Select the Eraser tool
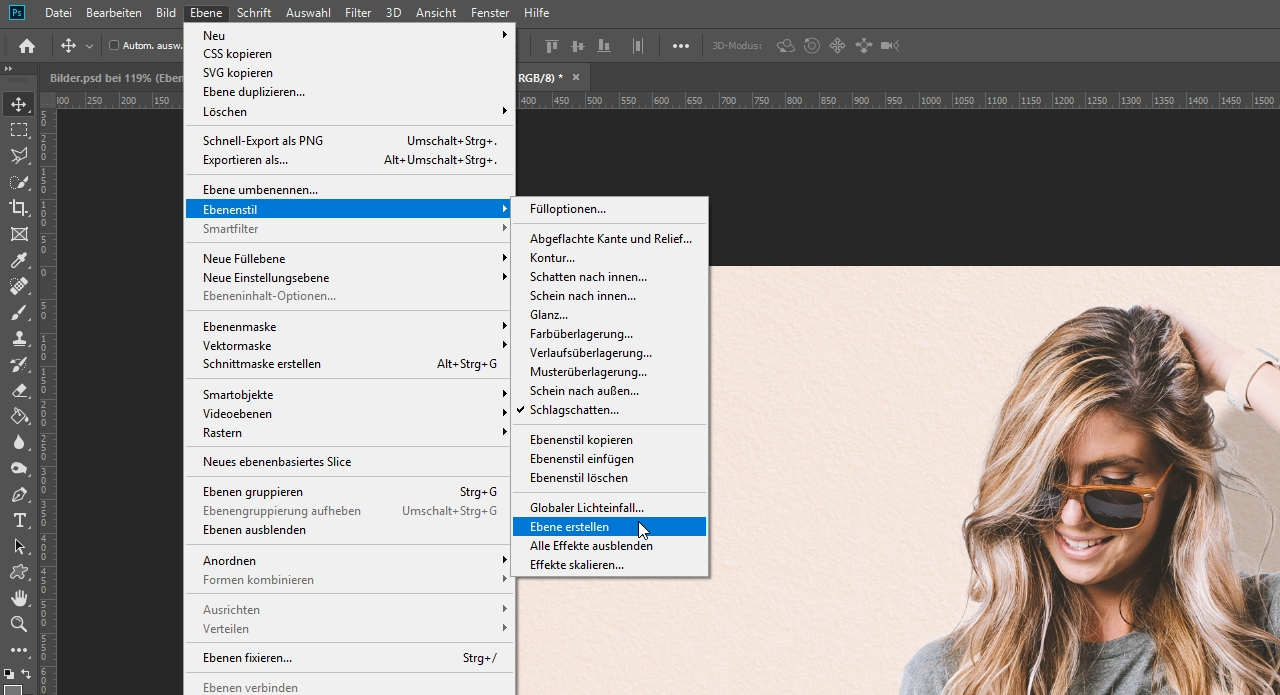Viewport: 1280px width, 695px height. click(x=19, y=390)
